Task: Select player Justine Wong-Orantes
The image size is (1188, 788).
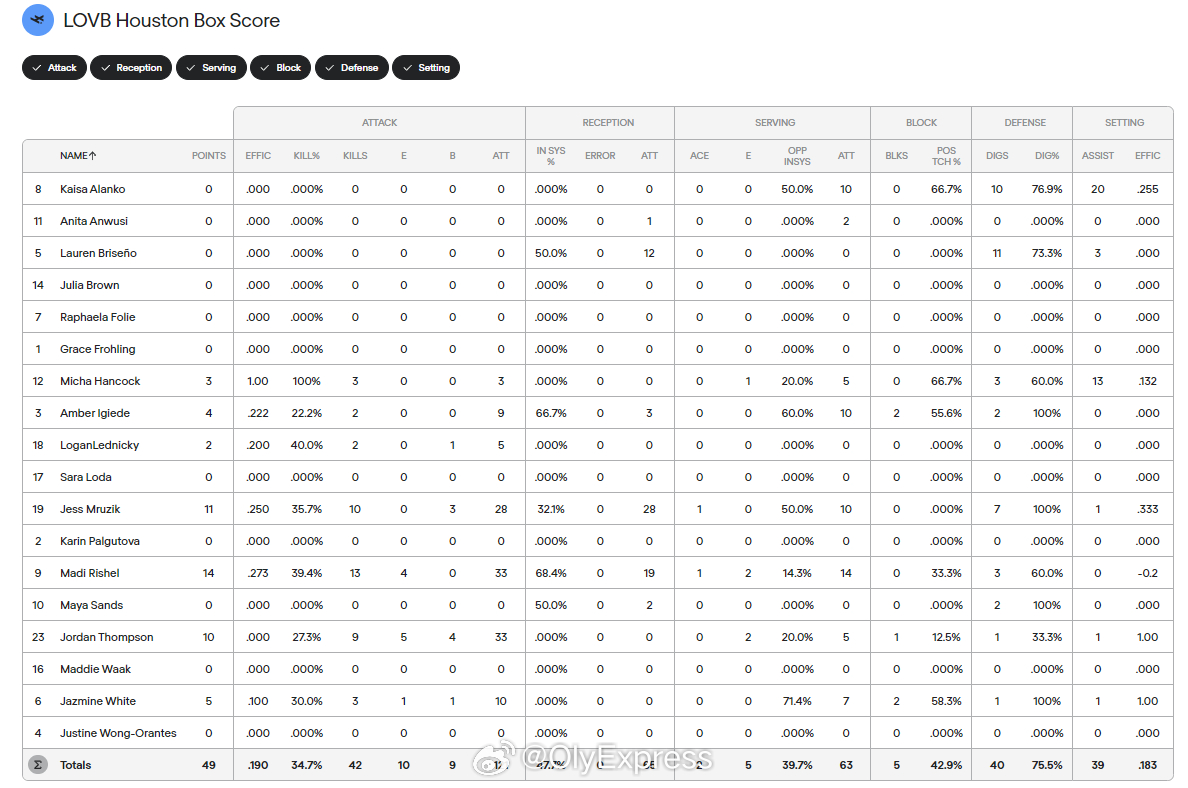Action: coord(118,733)
